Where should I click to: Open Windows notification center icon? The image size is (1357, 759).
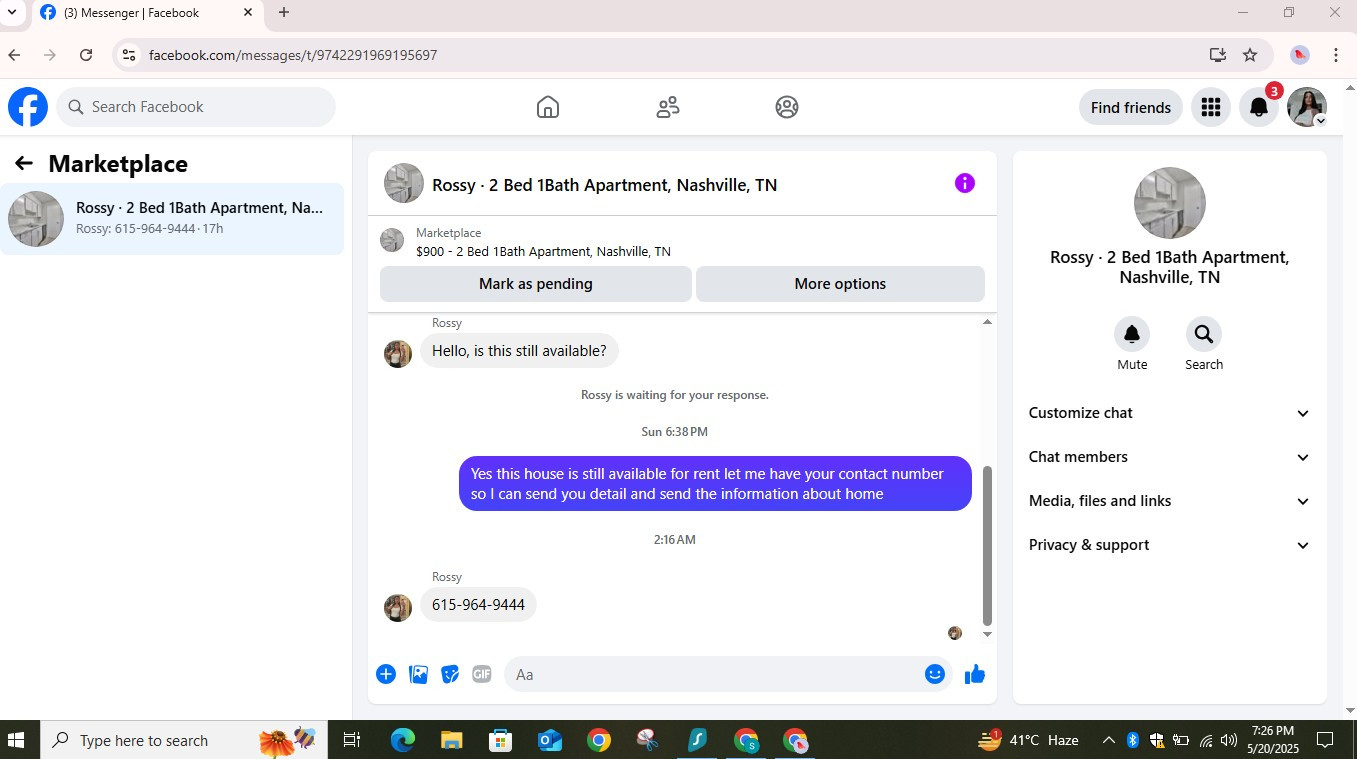click(1325, 740)
